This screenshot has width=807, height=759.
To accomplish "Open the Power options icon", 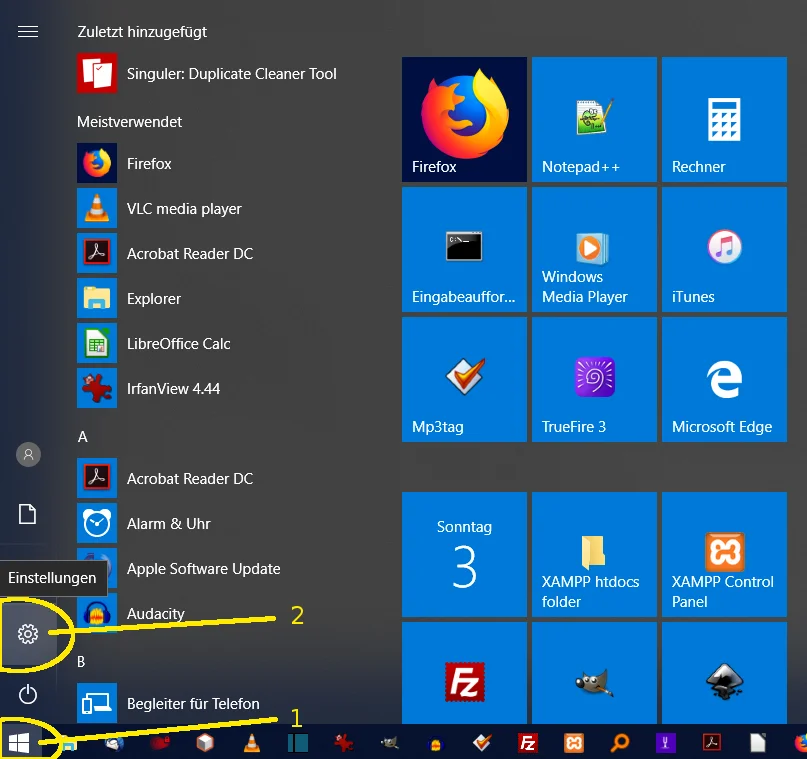I will (x=28, y=693).
